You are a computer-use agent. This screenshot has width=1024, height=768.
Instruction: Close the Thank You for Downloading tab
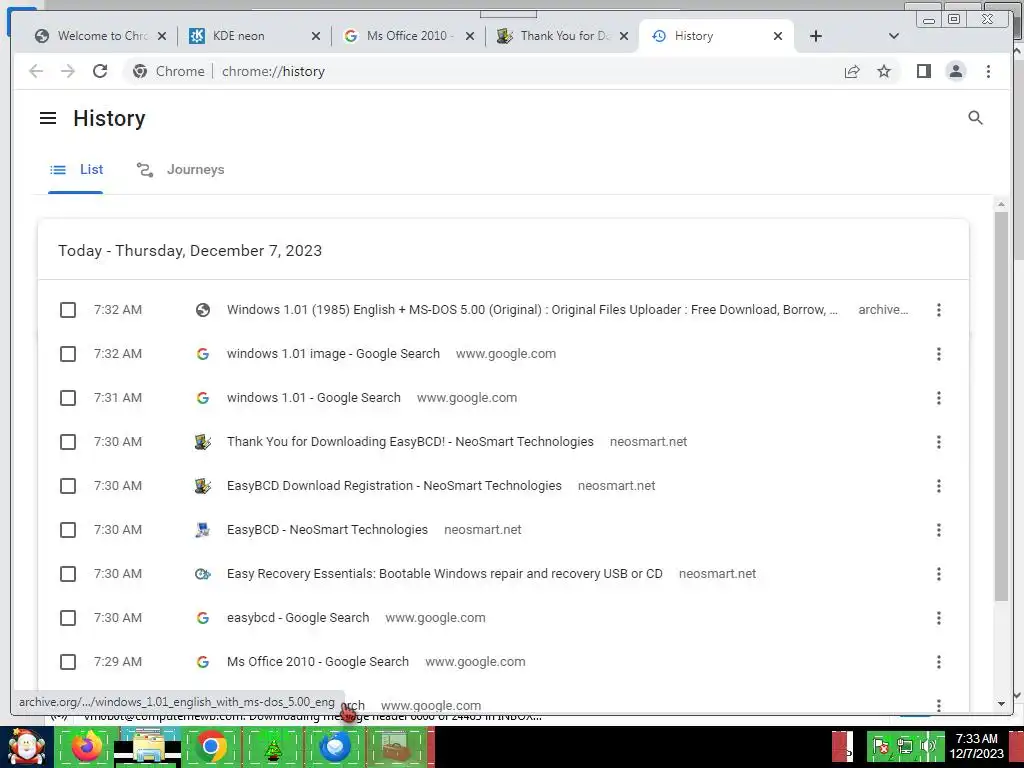624,36
